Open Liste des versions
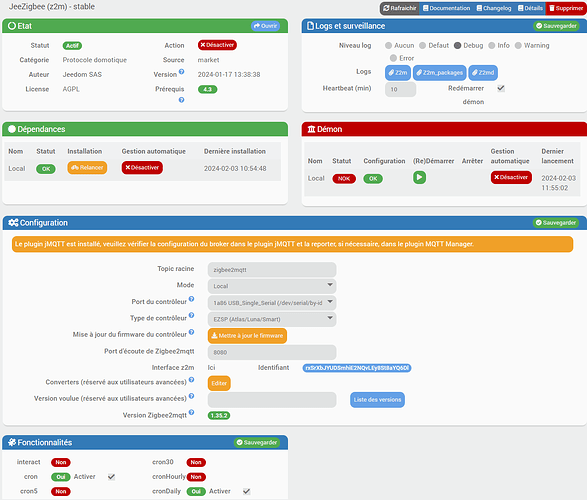 tap(377, 400)
